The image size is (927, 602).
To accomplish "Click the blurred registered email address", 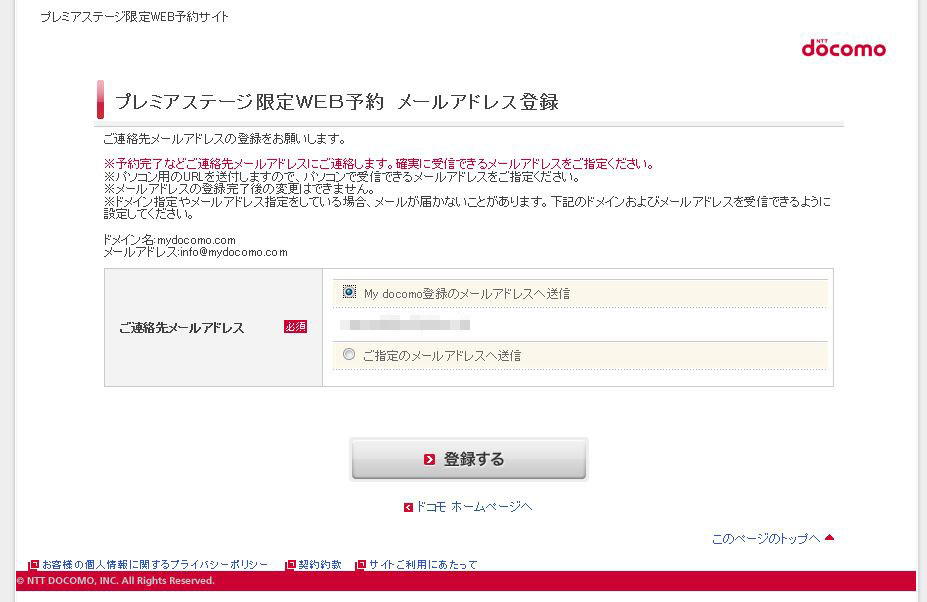I will [x=405, y=325].
